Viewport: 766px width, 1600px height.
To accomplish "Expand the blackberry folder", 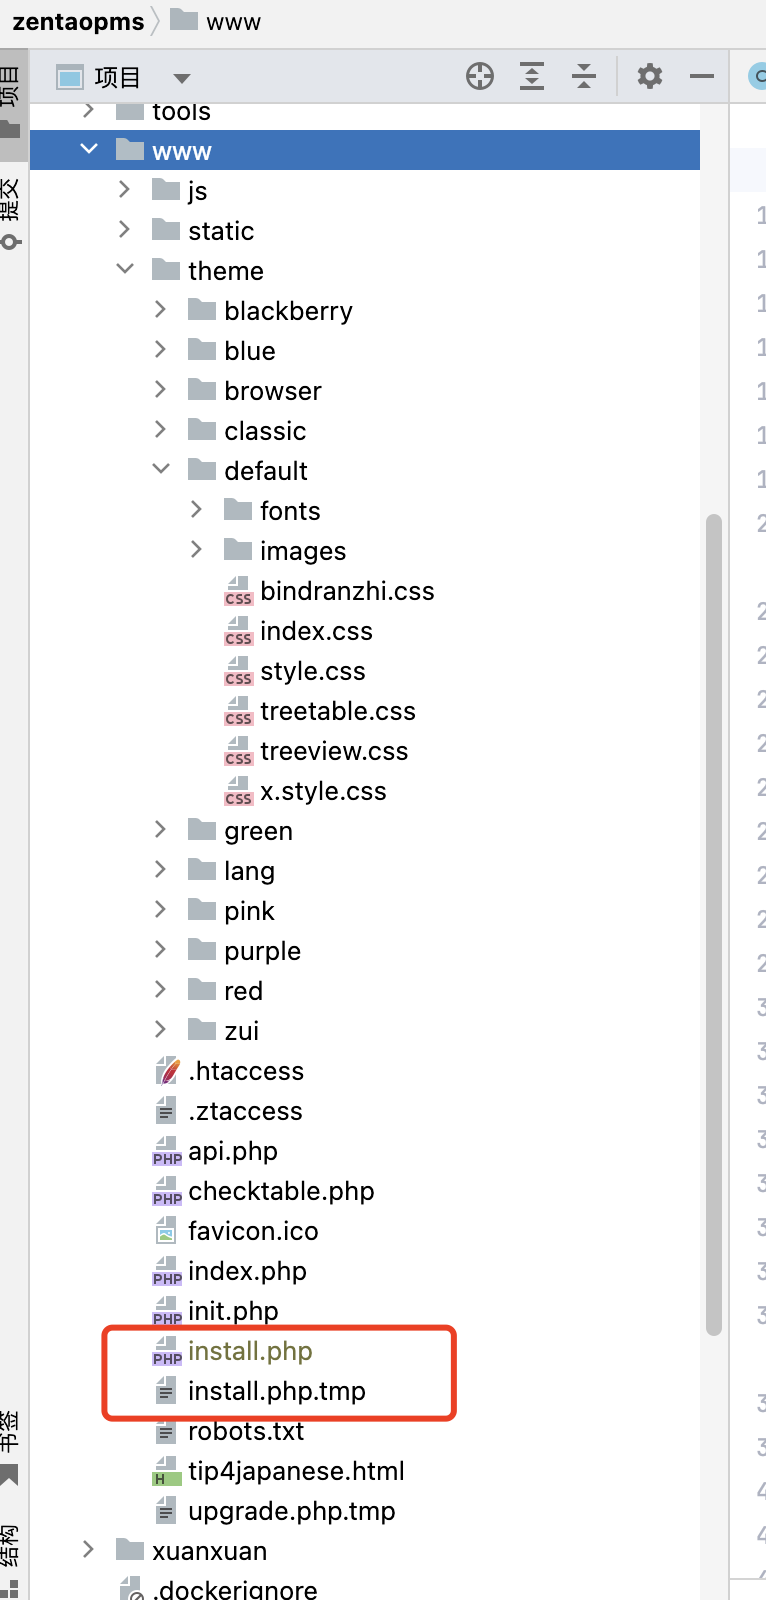I will coord(161,310).
